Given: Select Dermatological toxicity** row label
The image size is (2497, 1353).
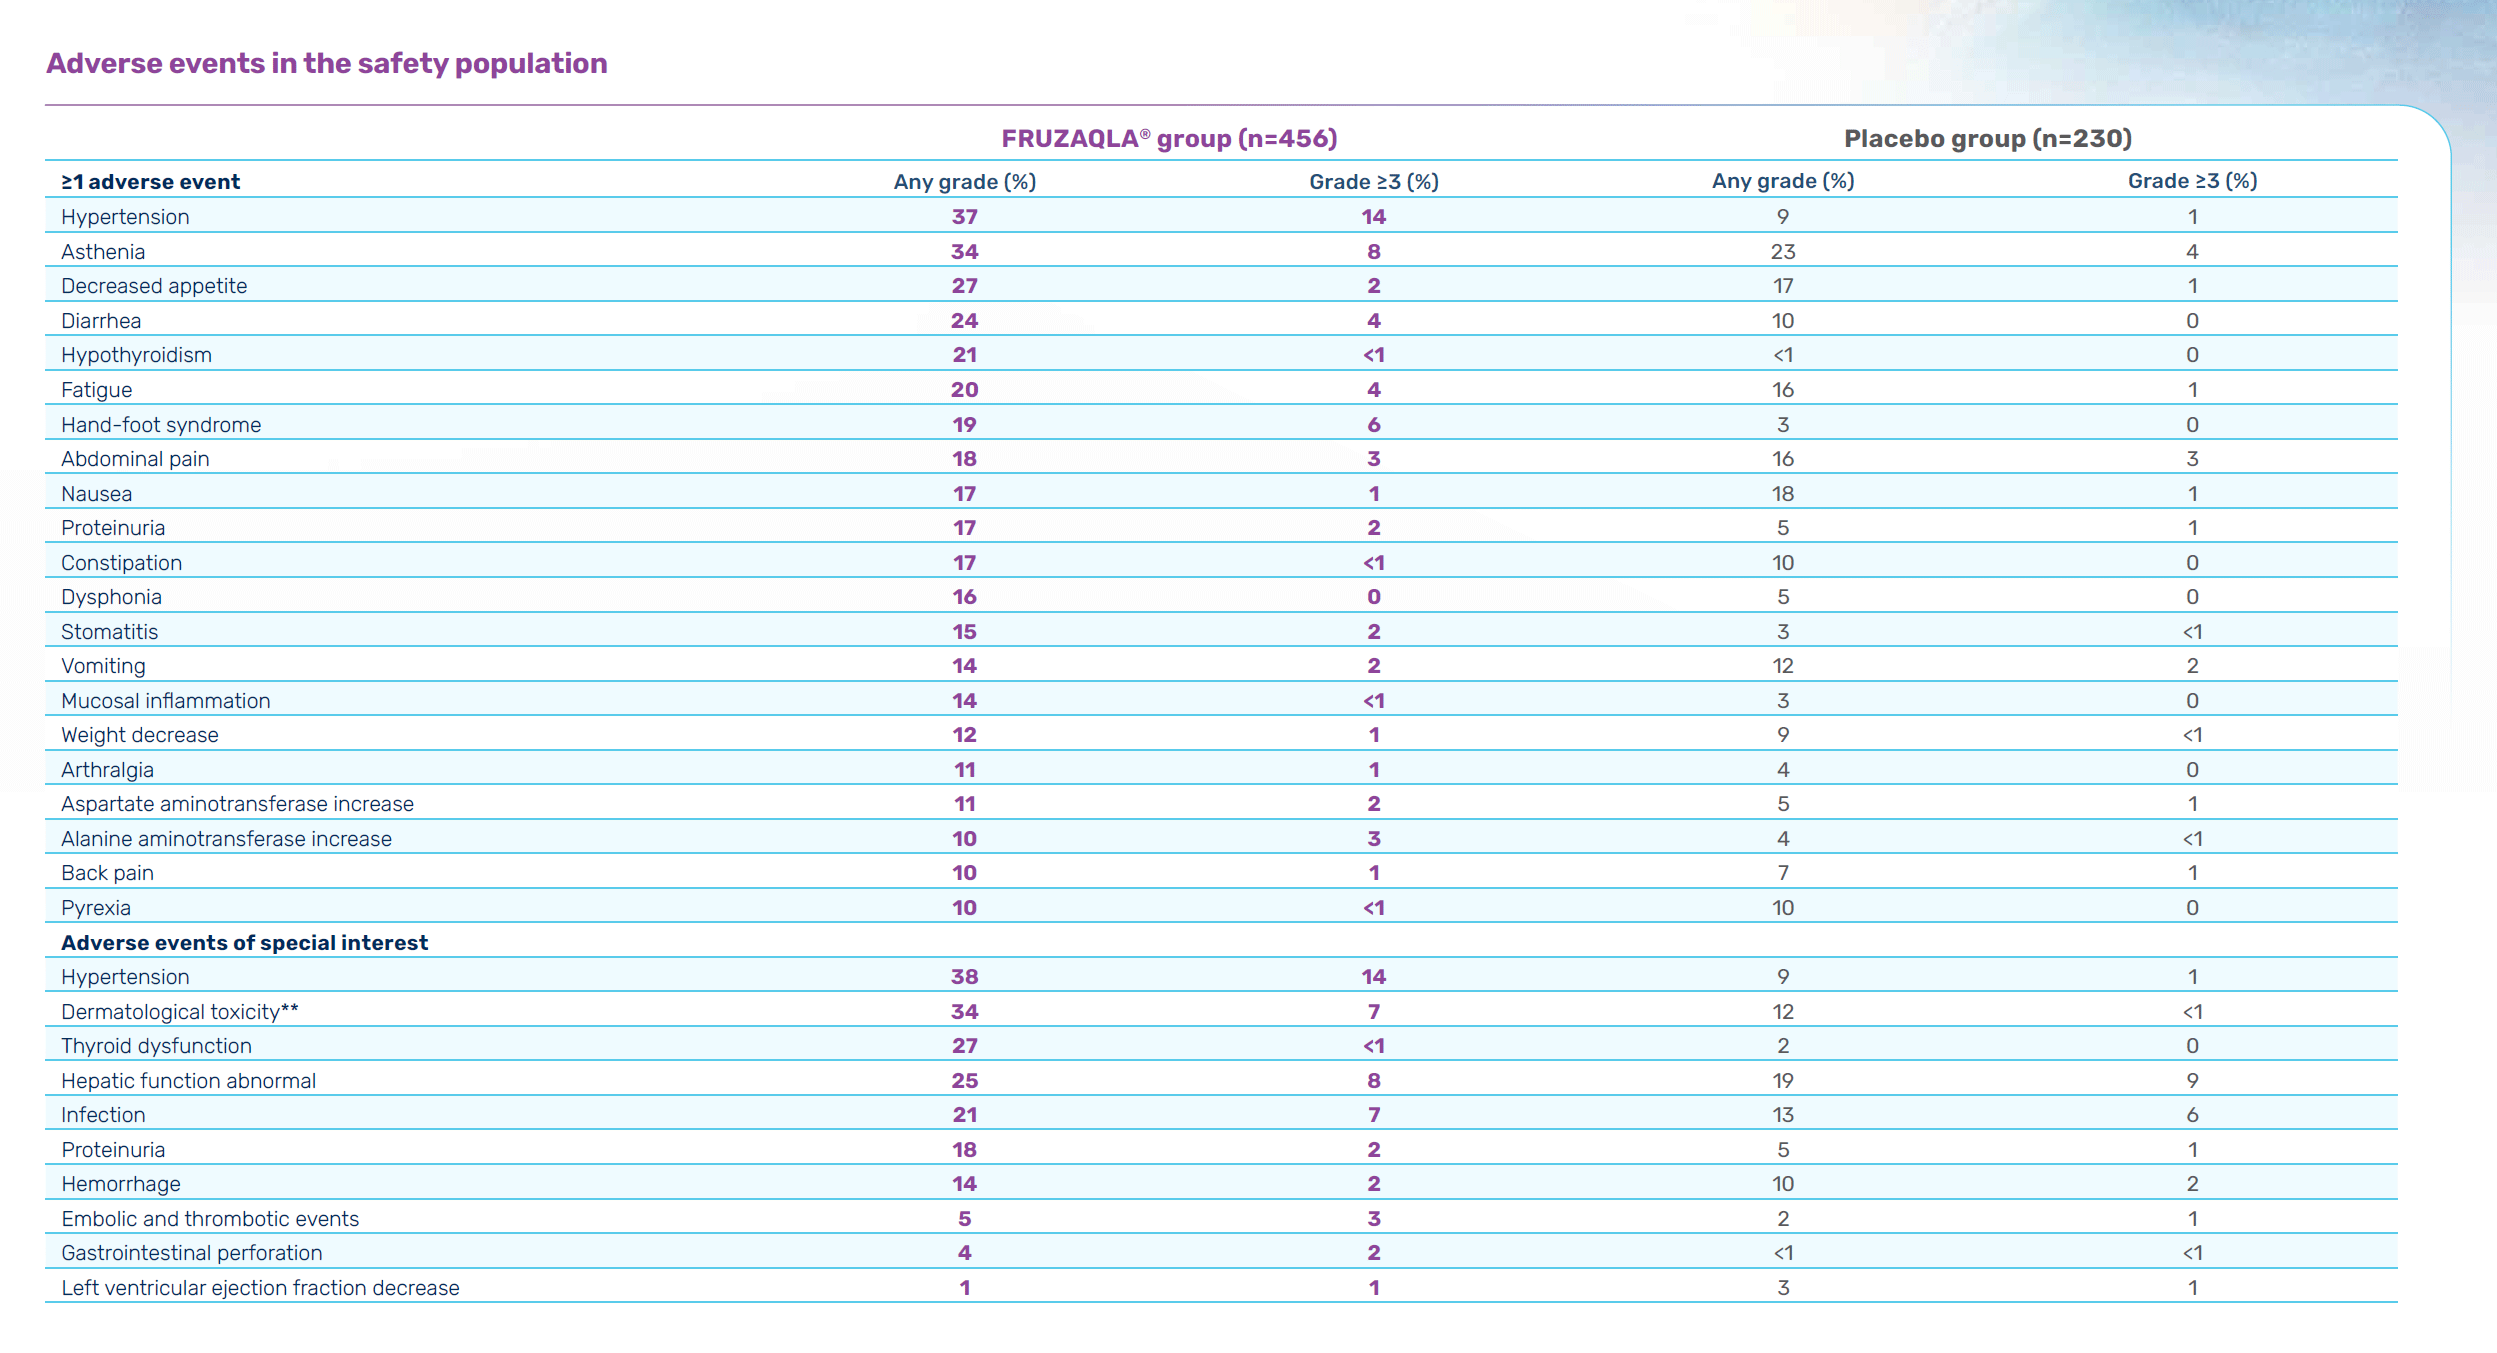Looking at the screenshot, I should (180, 1012).
